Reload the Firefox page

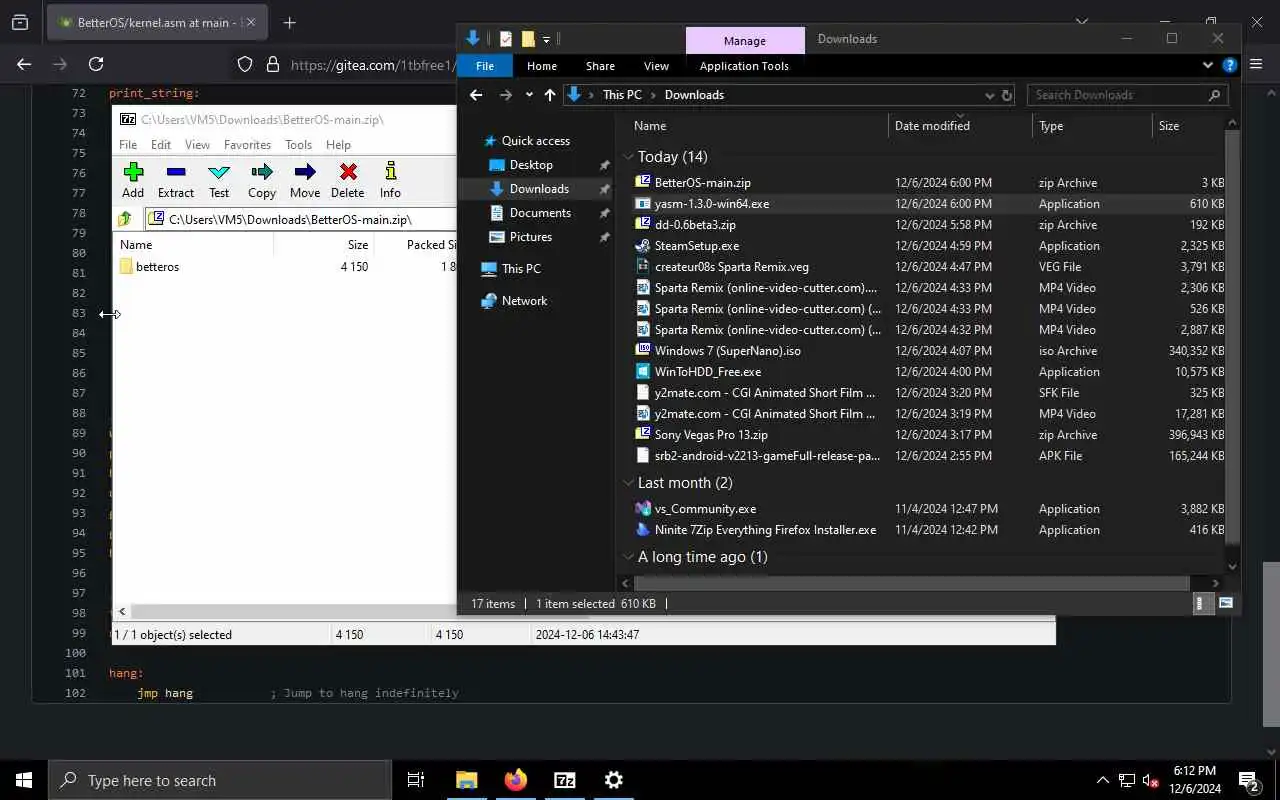point(96,64)
